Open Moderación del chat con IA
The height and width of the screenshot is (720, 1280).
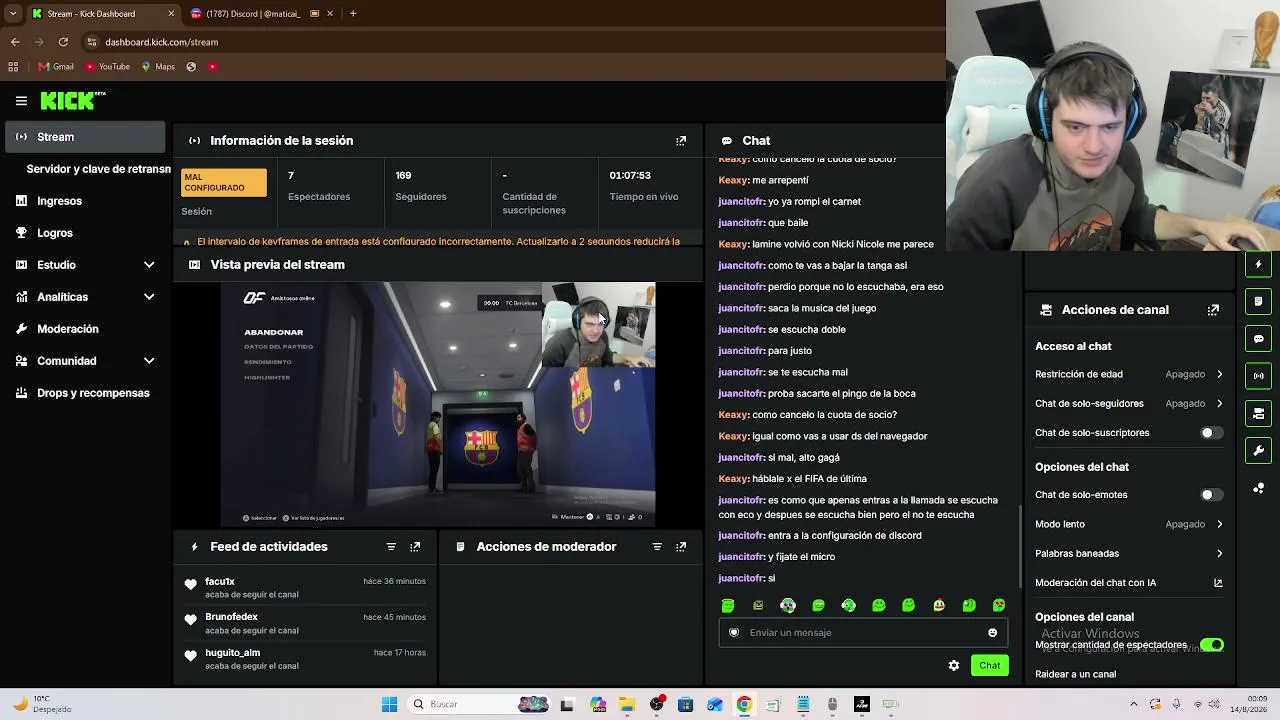pos(1129,583)
